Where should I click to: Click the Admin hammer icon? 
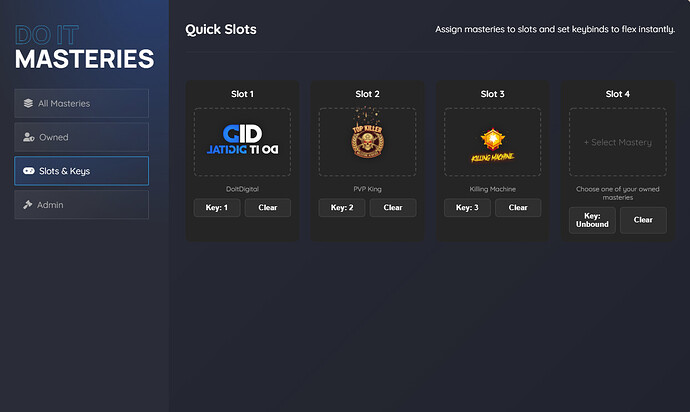28,204
